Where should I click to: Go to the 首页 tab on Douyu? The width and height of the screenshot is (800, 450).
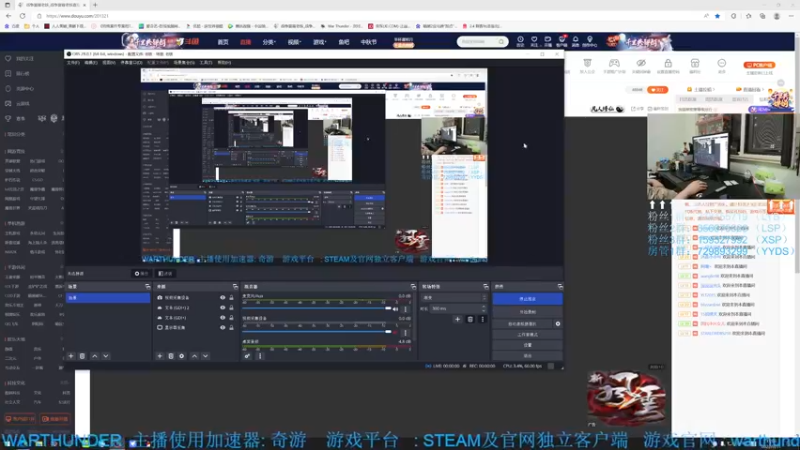pos(223,42)
